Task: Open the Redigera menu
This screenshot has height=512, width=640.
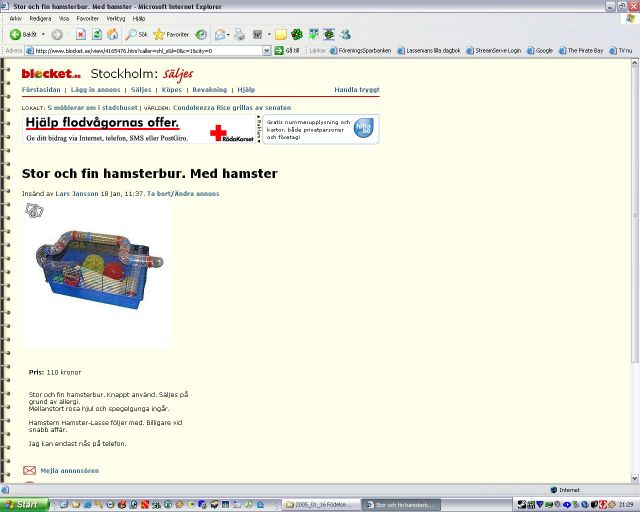Action: (x=40, y=19)
